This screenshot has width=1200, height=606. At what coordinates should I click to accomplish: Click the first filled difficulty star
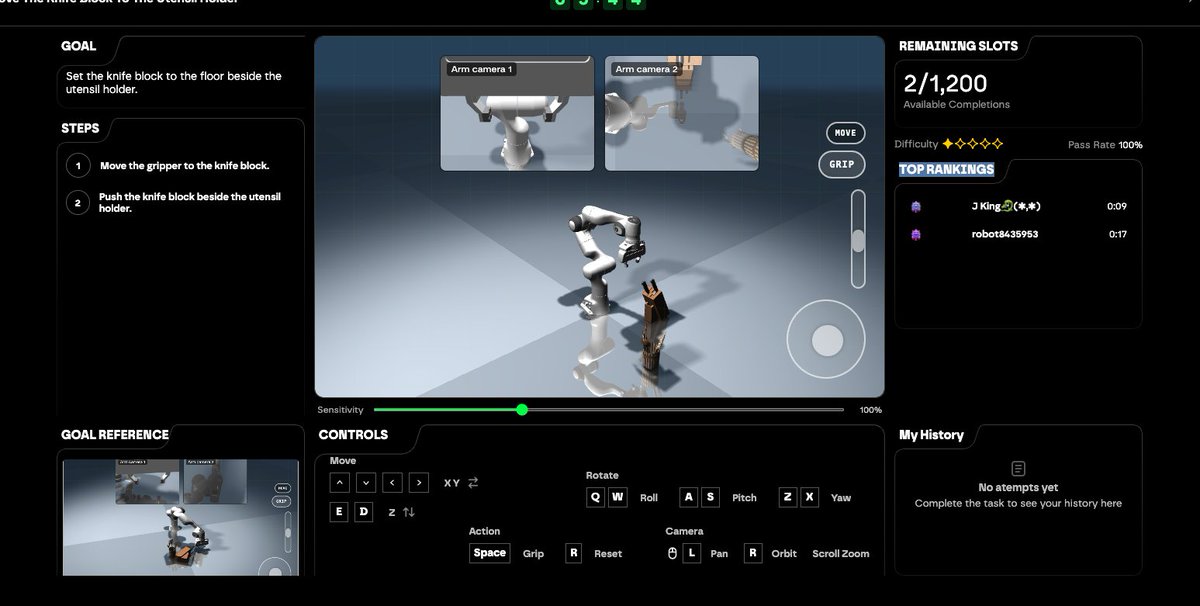[948, 144]
